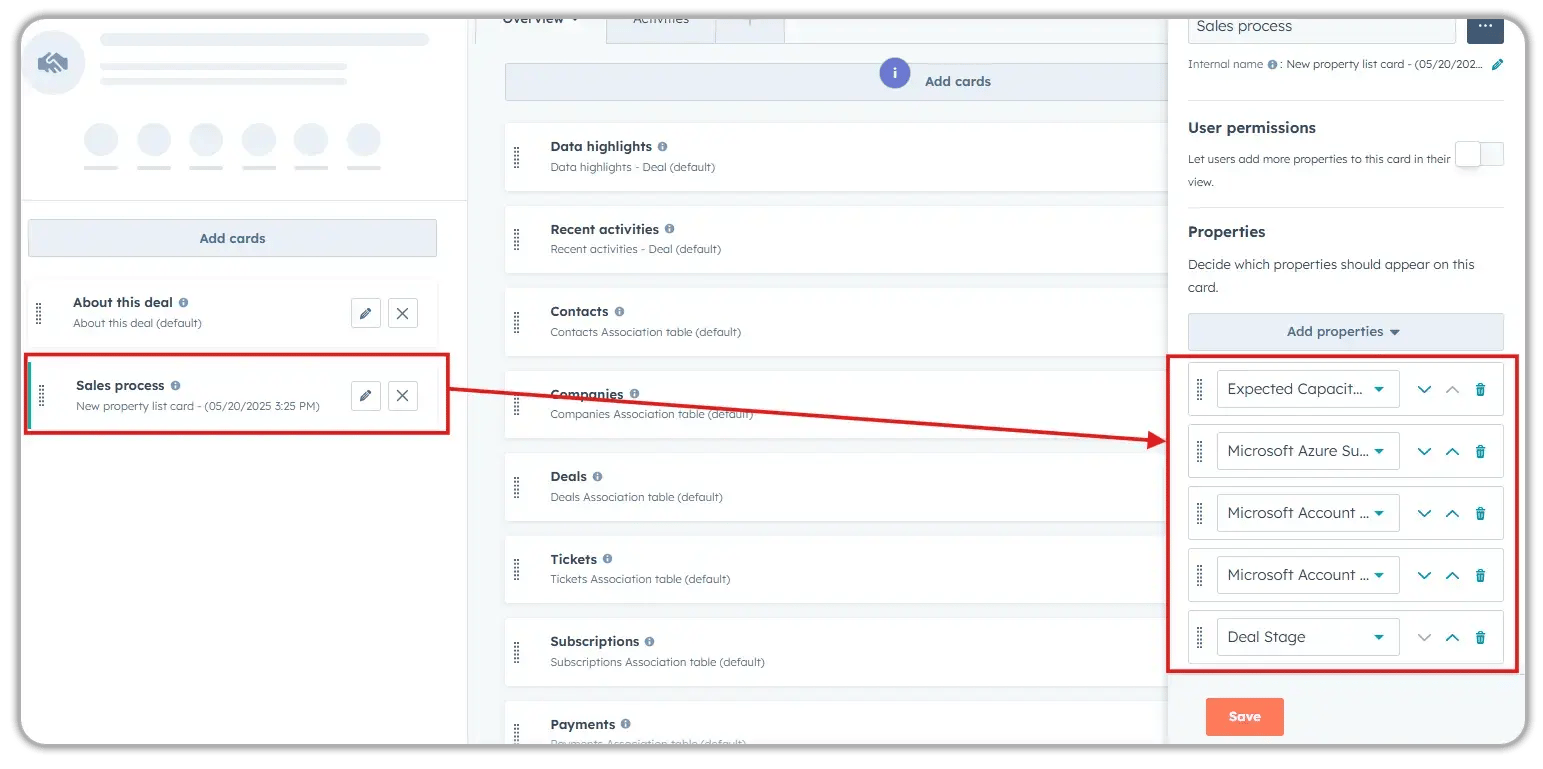The height and width of the screenshot is (769, 1543).
Task: Click Add cards in the left panel
Action: click(232, 238)
